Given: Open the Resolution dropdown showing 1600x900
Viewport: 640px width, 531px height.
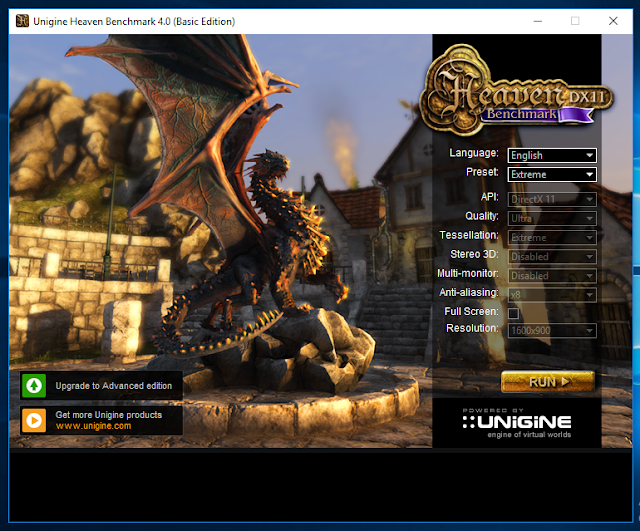Looking at the screenshot, I should (552, 331).
